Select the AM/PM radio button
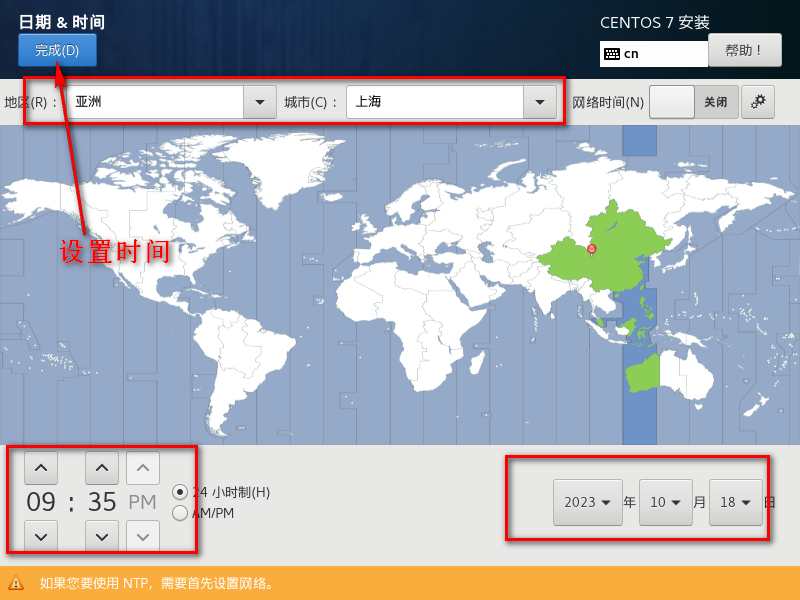 [x=180, y=513]
